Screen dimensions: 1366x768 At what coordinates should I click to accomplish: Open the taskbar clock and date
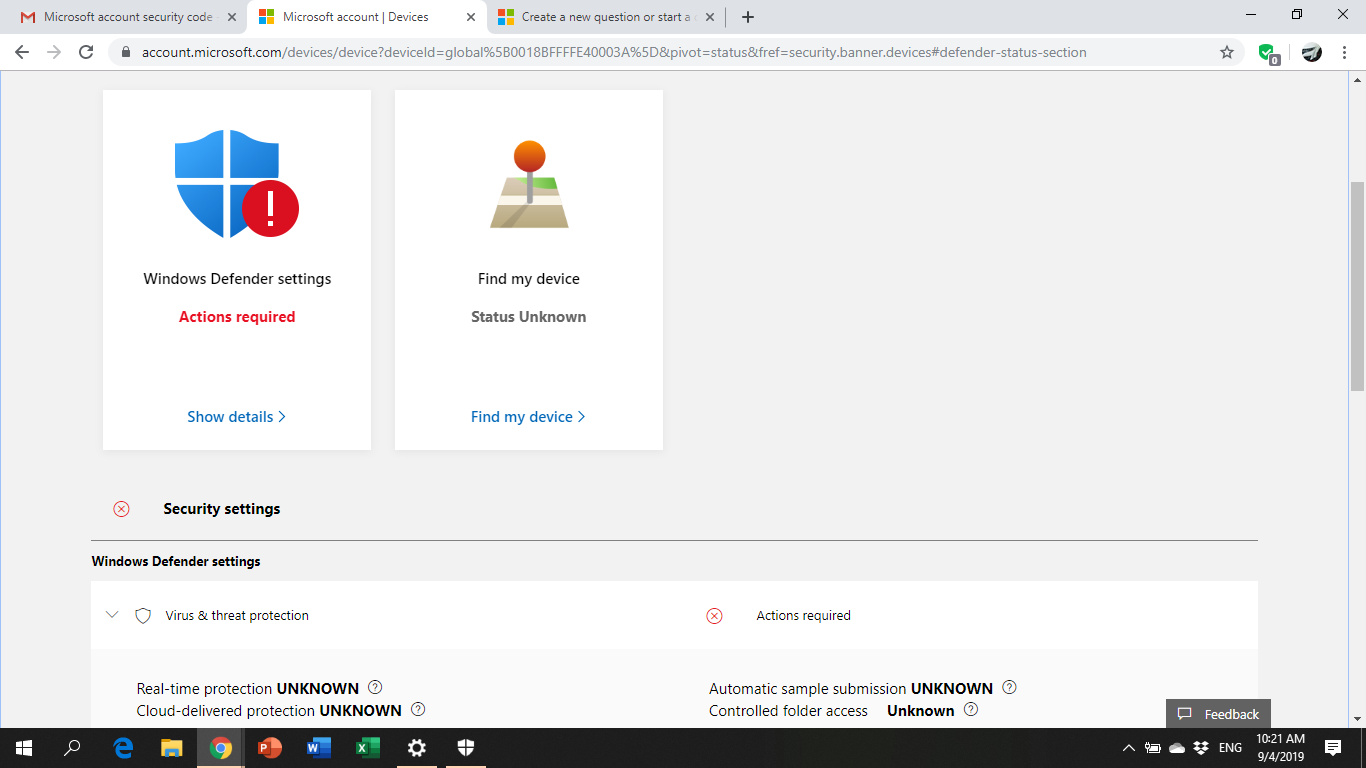[1281, 748]
